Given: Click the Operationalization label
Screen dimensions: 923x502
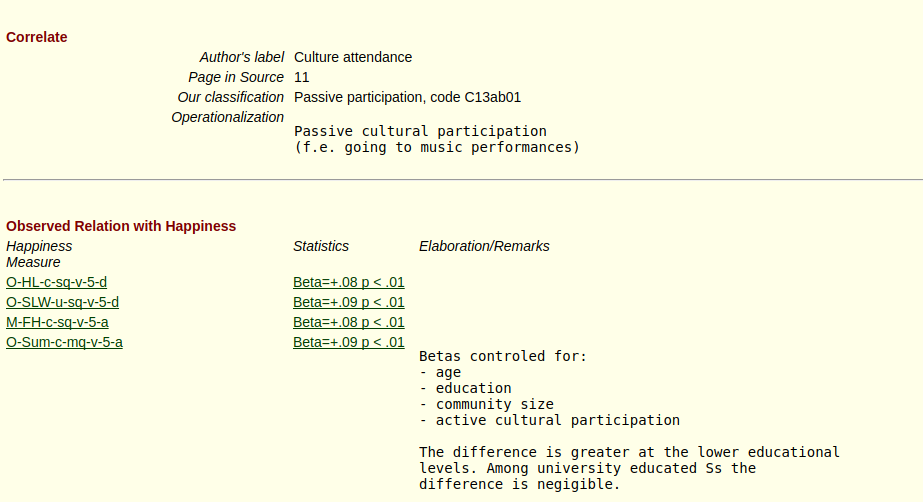Looking at the screenshot, I should click(x=227, y=117).
